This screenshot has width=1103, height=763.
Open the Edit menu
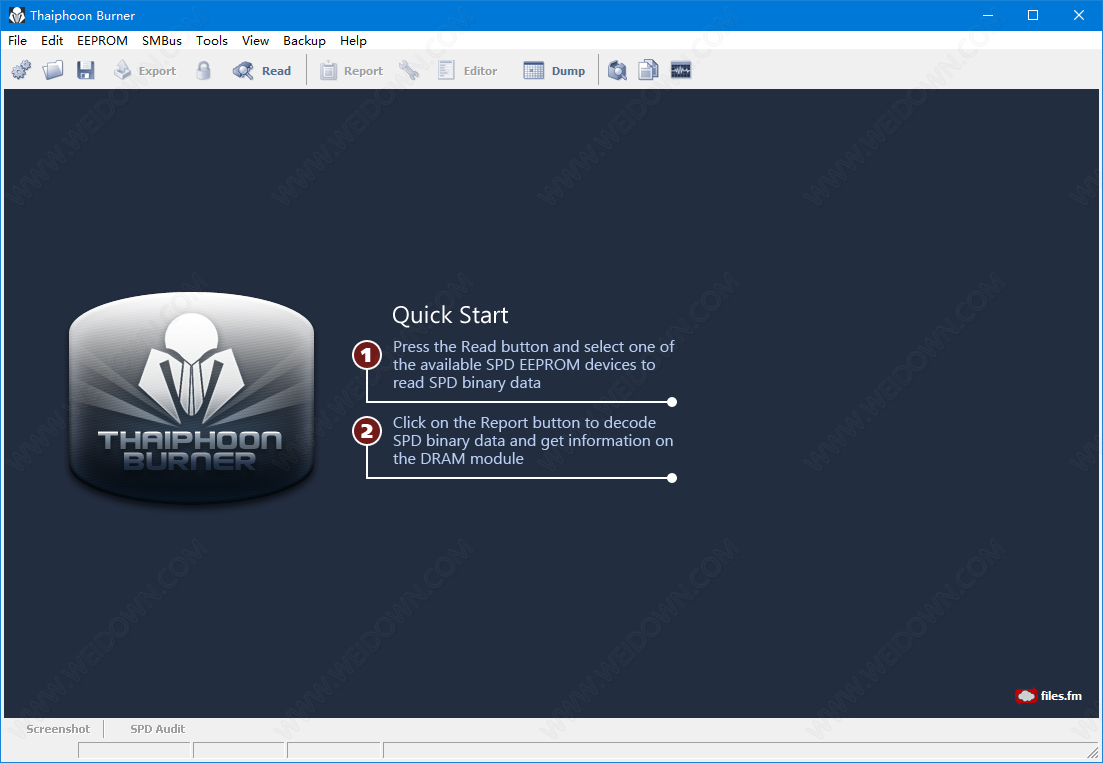[x=52, y=41]
